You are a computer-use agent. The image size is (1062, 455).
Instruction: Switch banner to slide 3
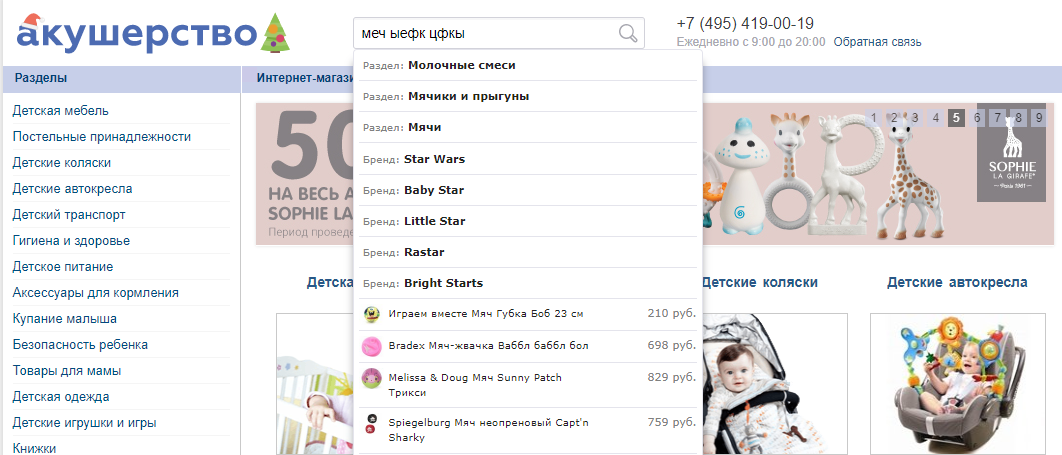click(x=915, y=118)
